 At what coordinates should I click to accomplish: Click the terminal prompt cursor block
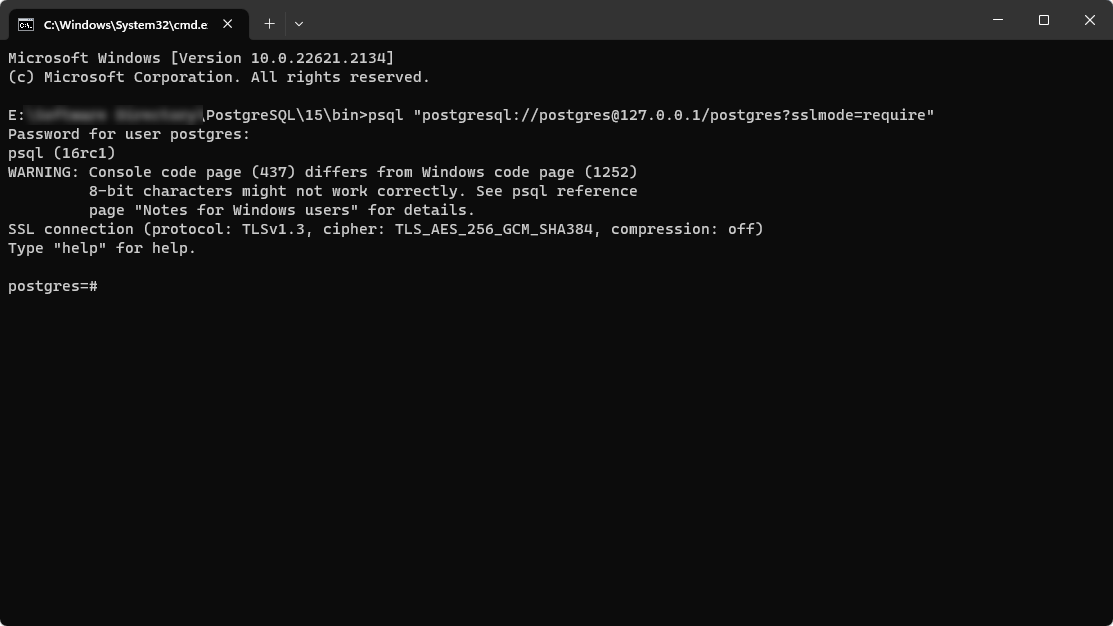[x=104, y=286]
